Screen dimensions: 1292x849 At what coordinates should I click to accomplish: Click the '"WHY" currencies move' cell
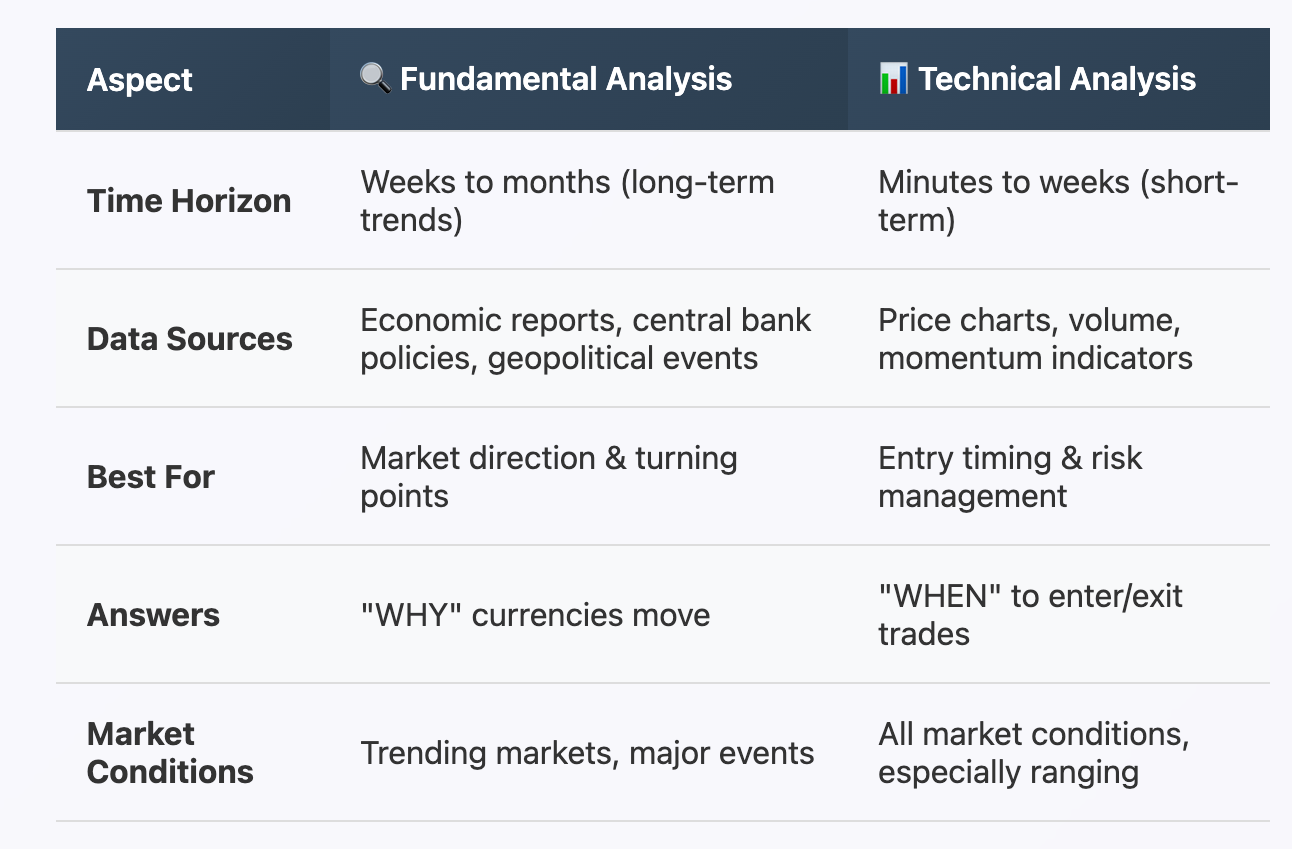[x=535, y=615]
